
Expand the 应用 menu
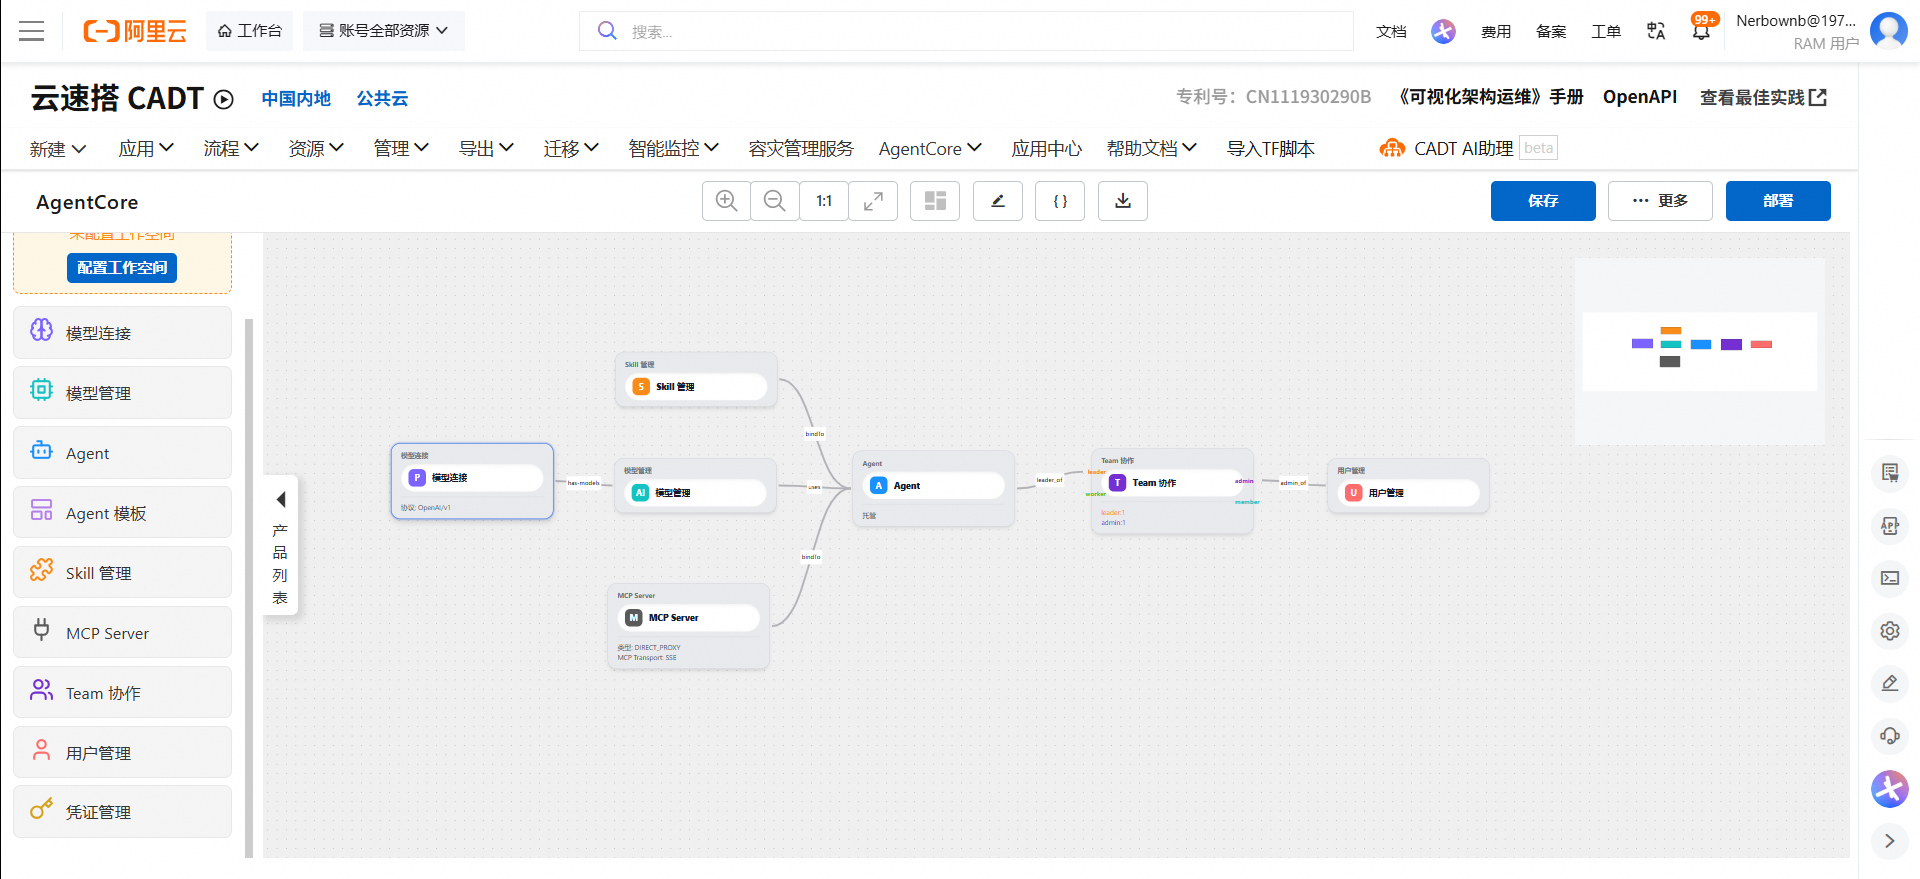tap(146, 149)
